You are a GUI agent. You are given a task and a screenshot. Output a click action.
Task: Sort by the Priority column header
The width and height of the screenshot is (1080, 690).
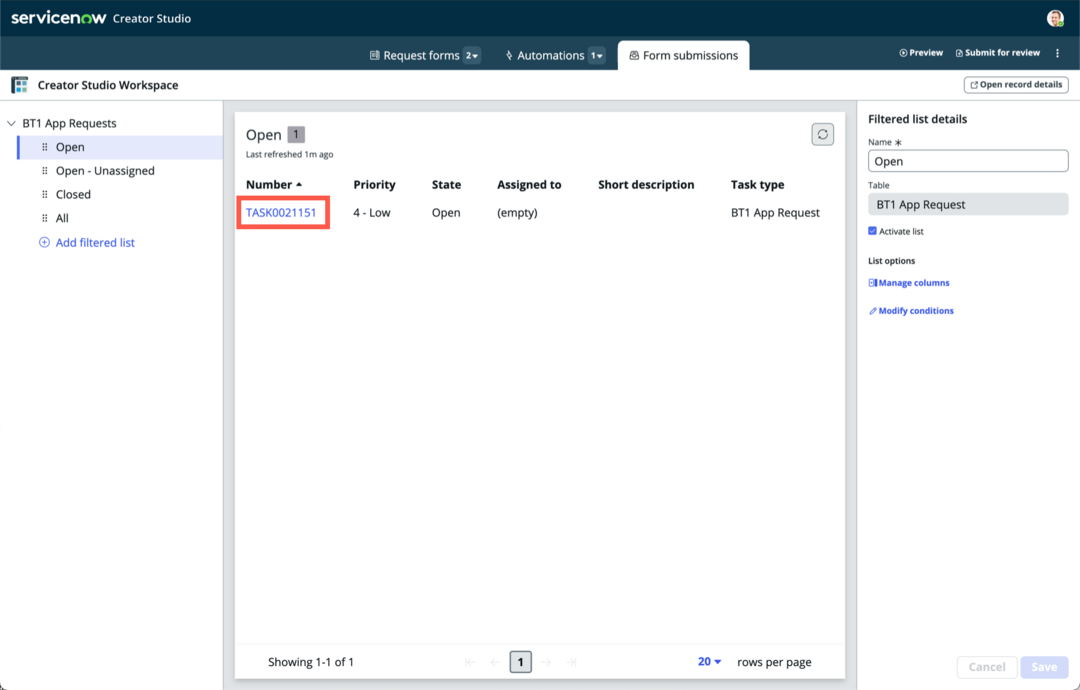374,185
